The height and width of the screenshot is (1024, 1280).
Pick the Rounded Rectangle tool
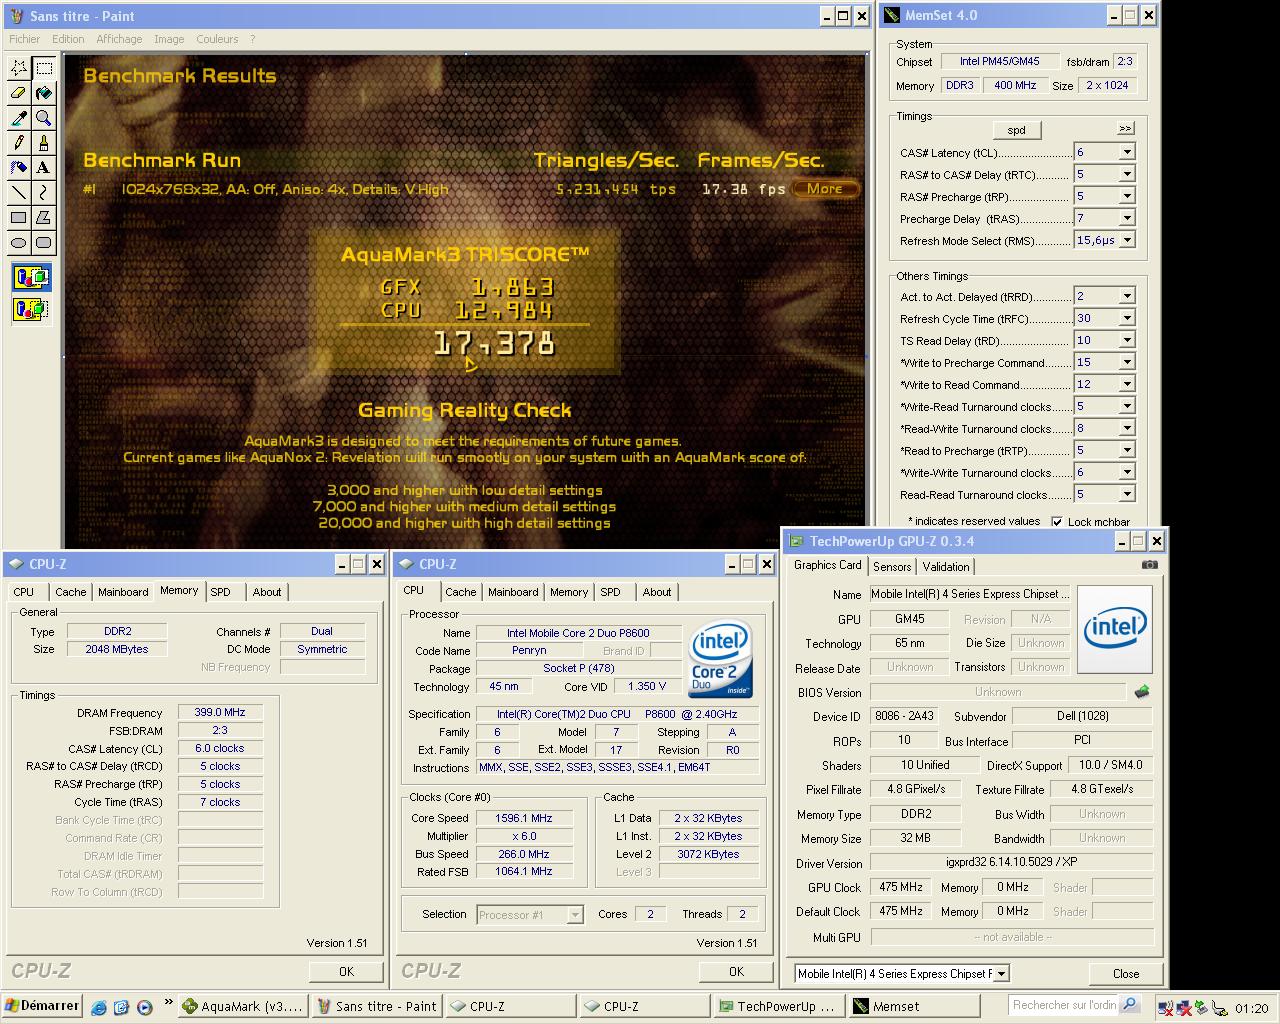pyautogui.click(x=43, y=242)
